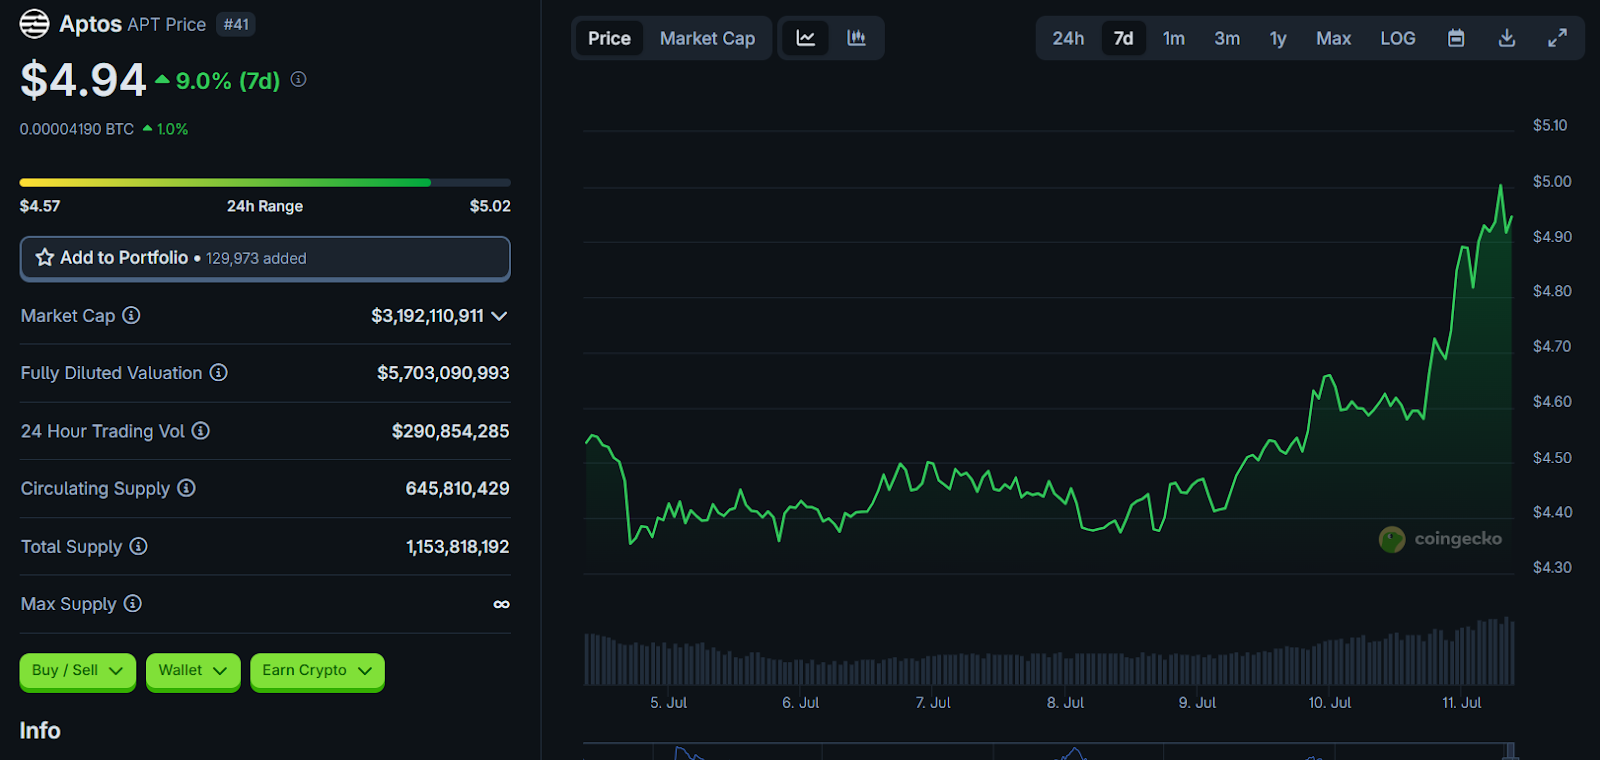Click star icon in Add to Portfolio
1600x760 pixels.
pyautogui.click(x=45, y=257)
